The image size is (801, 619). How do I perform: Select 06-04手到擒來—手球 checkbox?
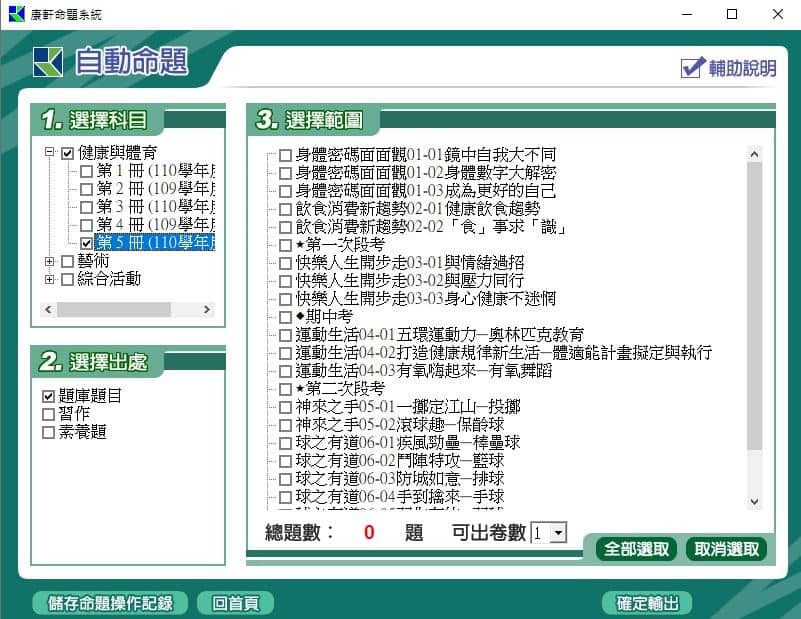click(x=286, y=497)
